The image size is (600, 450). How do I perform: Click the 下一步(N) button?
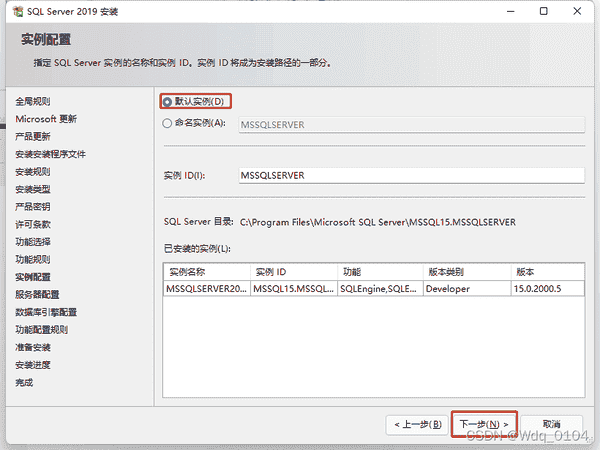(484, 424)
